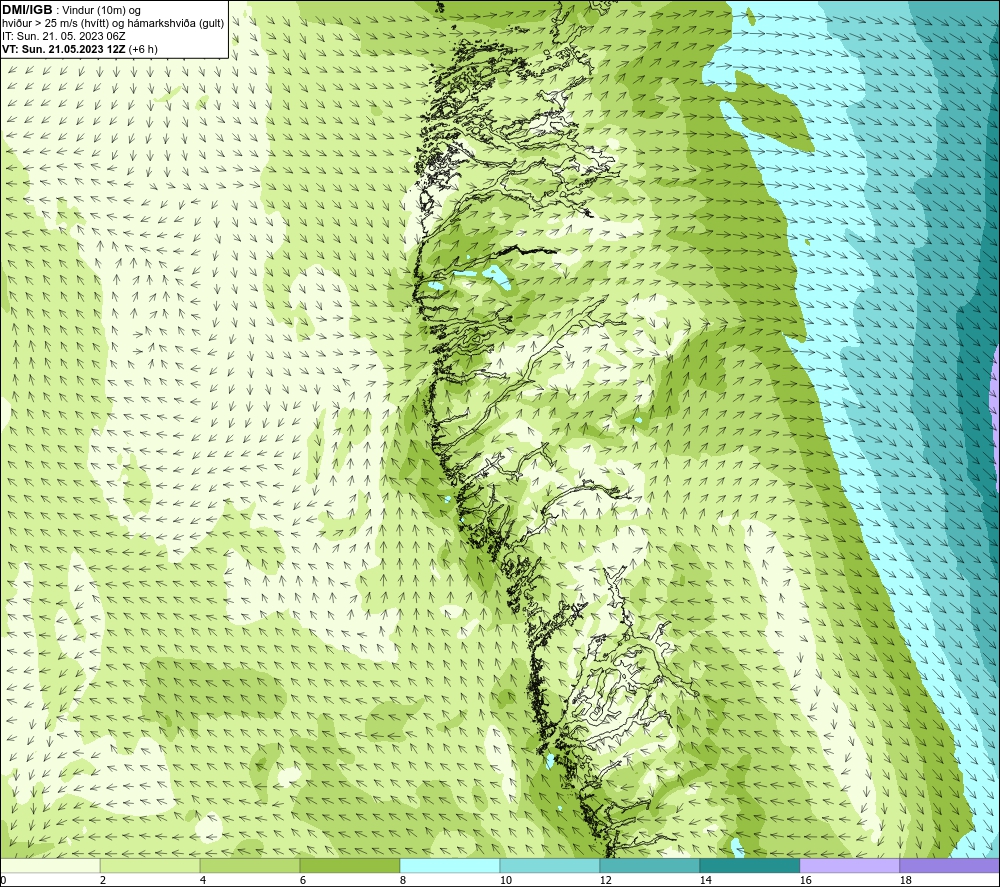Pick the 12–14 m/s teal legend swatch
This screenshot has width=1000, height=887.
[x=649, y=866]
